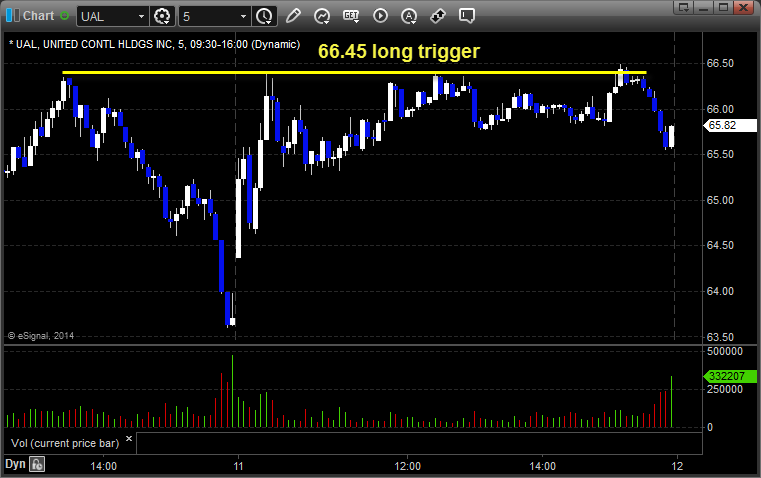The height and width of the screenshot is (478, 761).
Task: Select the pencil drawing tool
Action: point(293,16)
